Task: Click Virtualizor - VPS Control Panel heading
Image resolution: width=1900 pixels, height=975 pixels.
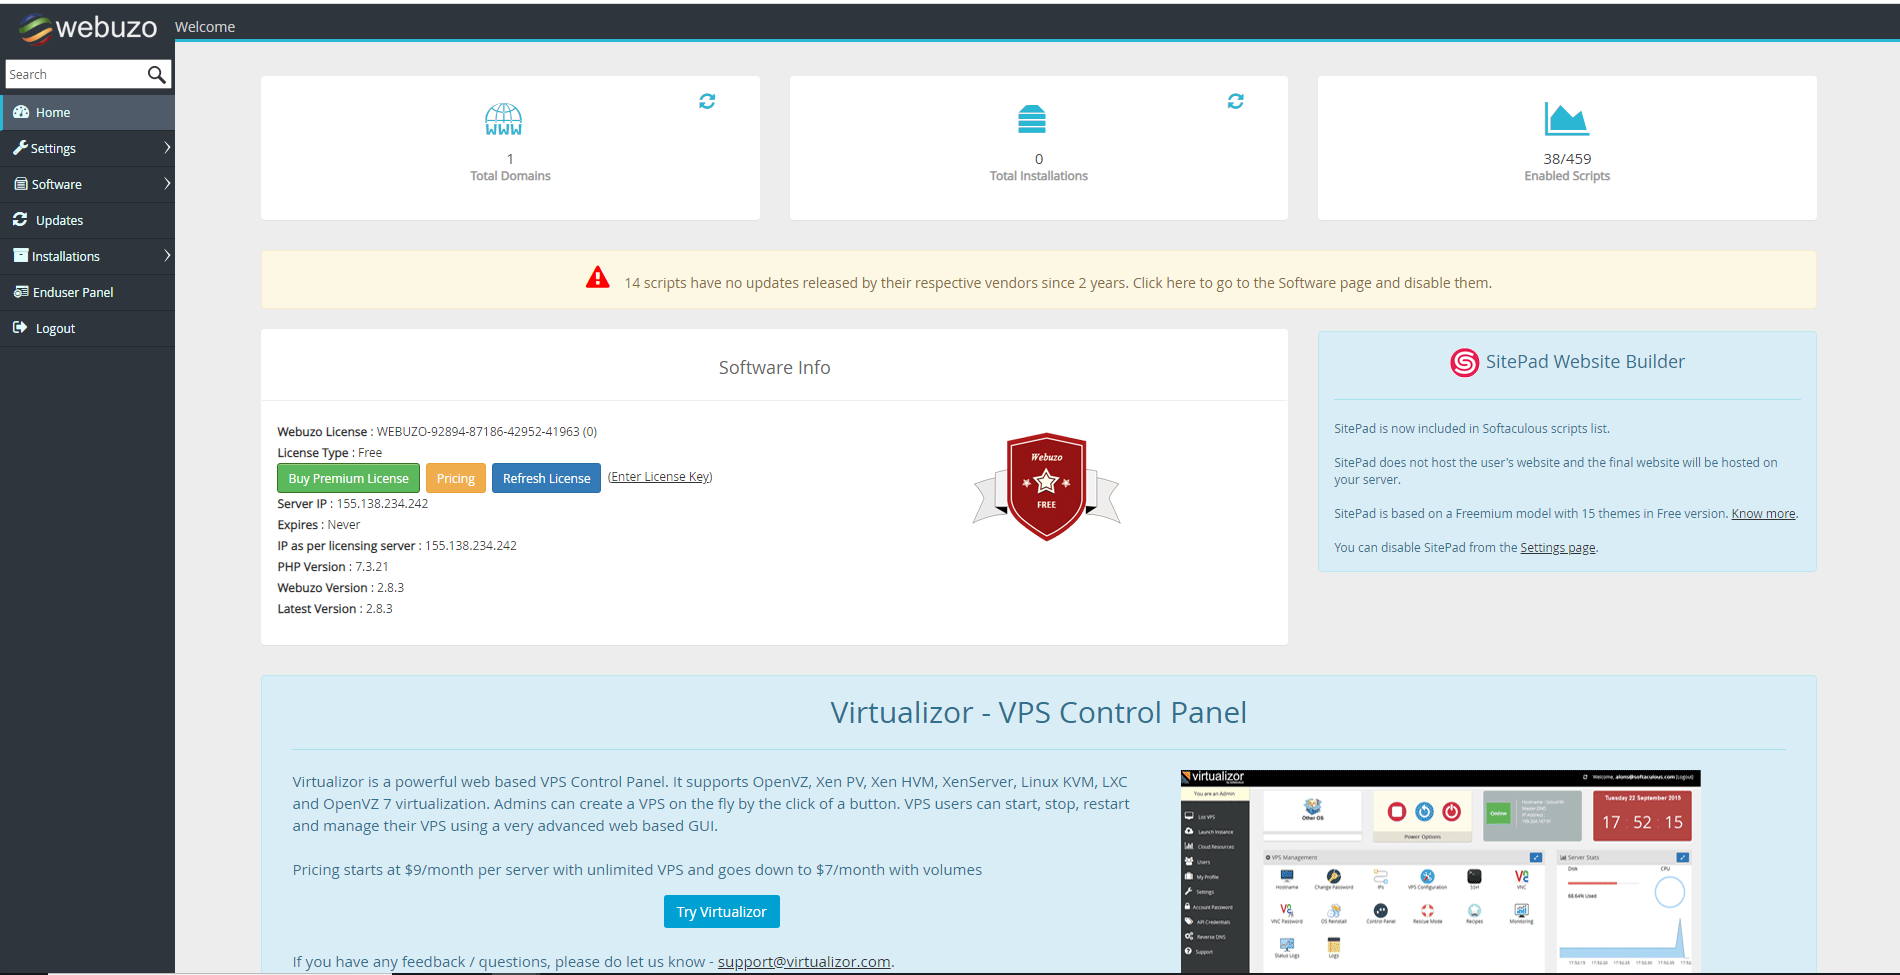Action: [1038, 713]
